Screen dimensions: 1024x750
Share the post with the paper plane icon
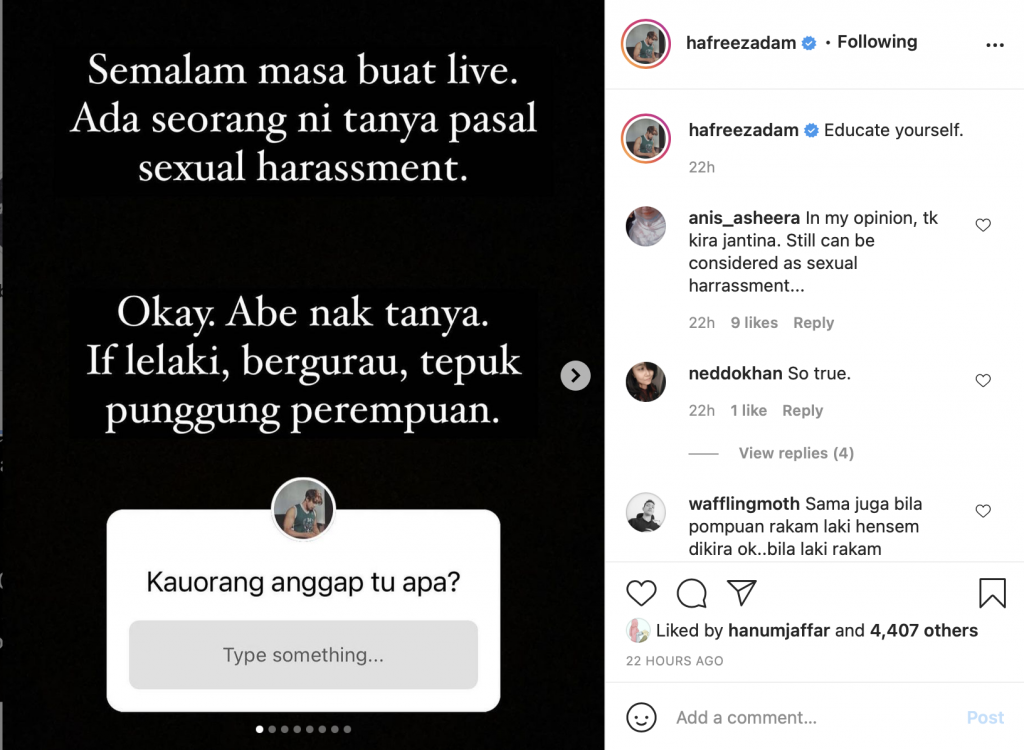tap(742, 592)
